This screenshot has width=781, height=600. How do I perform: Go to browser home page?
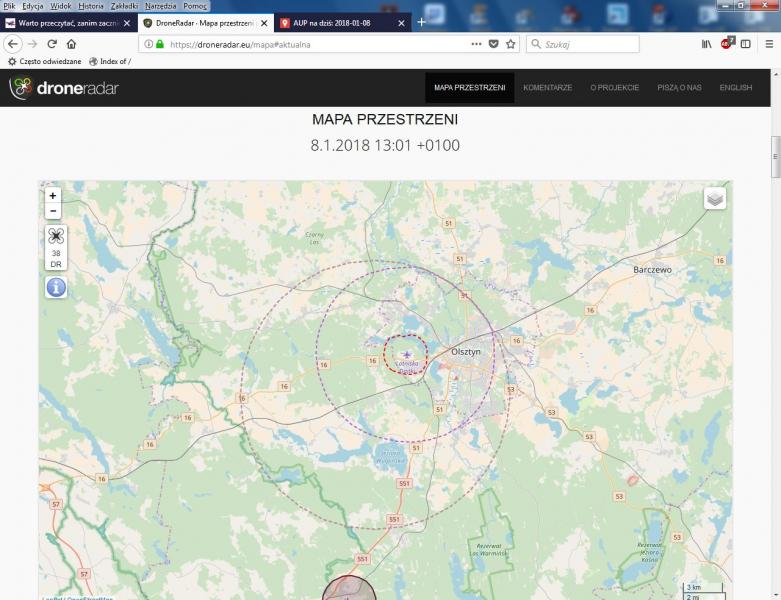71,44
